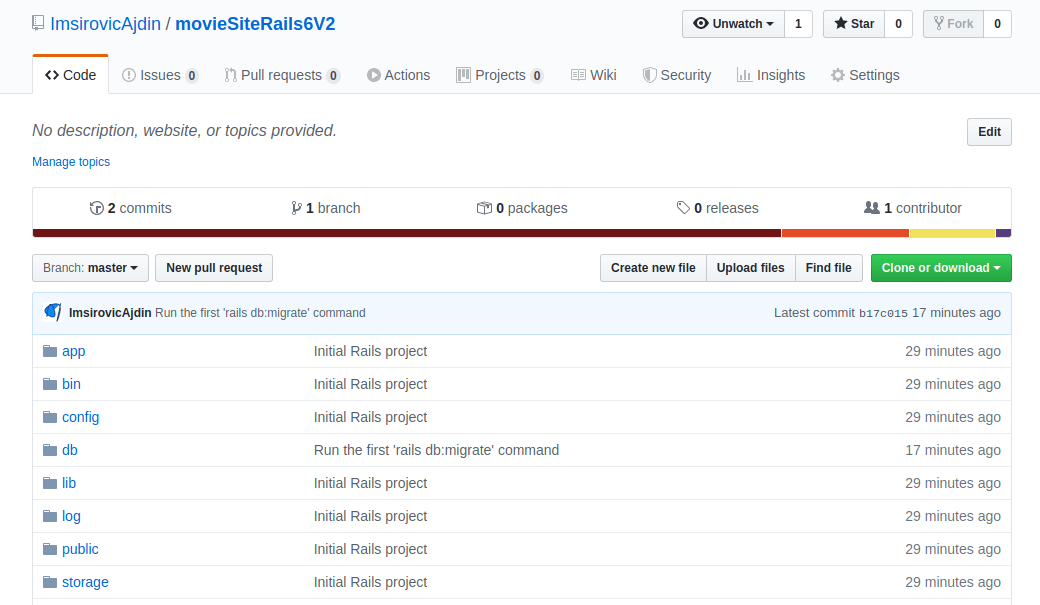1040x605 pixels.
Task: Open the latest commit hash b17c015
Action: click(883, 313)
